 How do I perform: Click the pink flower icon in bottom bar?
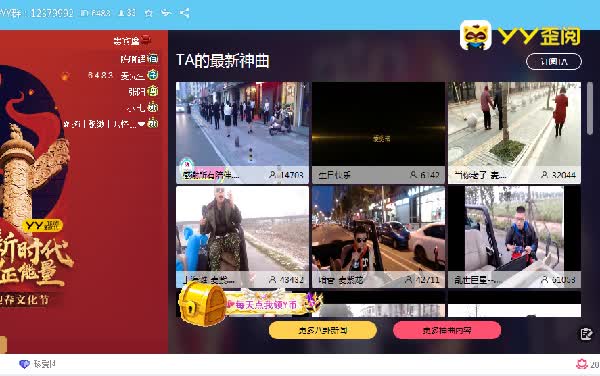tap(582, 364)
